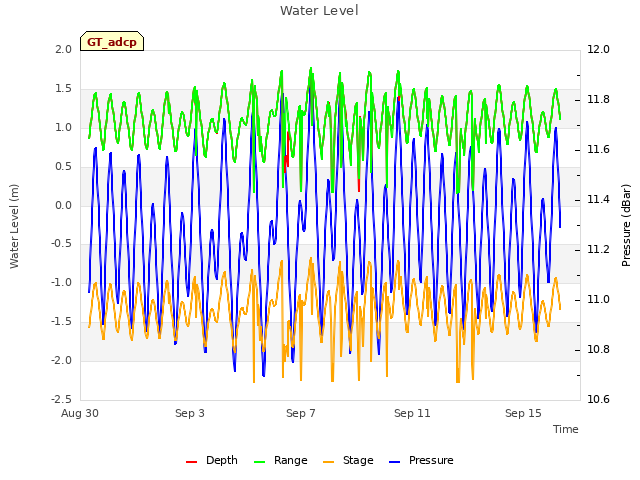The width and height of the screenshot is (640, 480).
Task: Click the 11.4 pressure tick label
Action: click(x=598, y=200)
